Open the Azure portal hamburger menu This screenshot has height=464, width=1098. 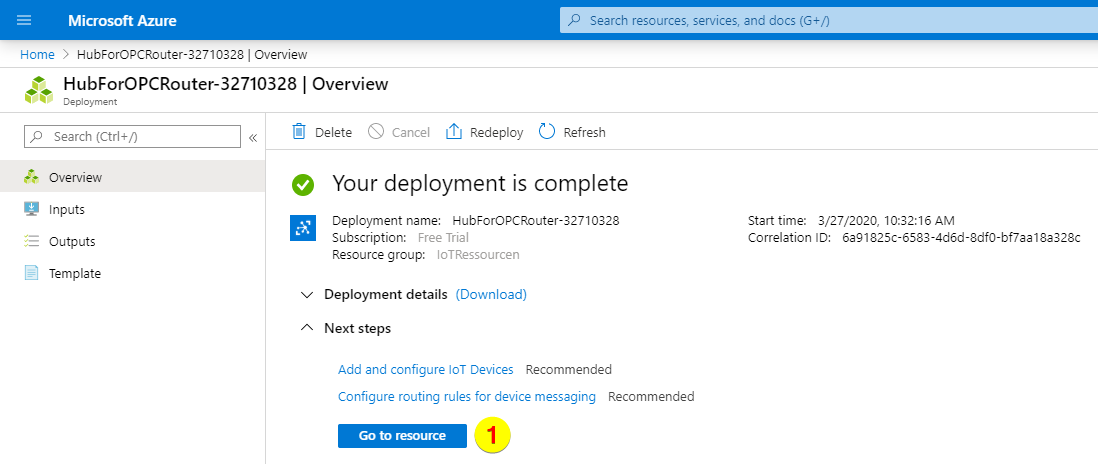(24, 20)
